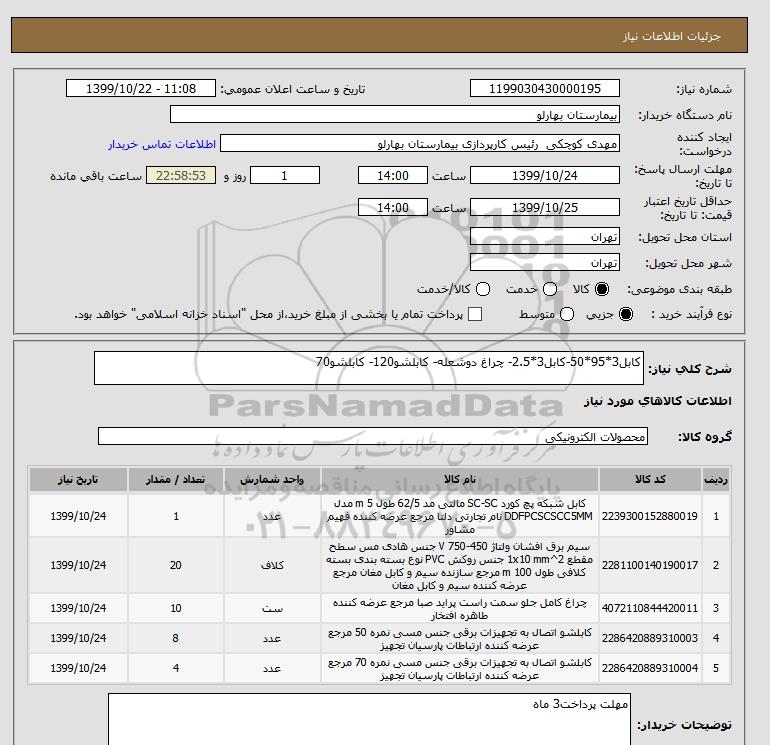Select the کالا/خدمت radio button
770x745 pixels.
483,289
